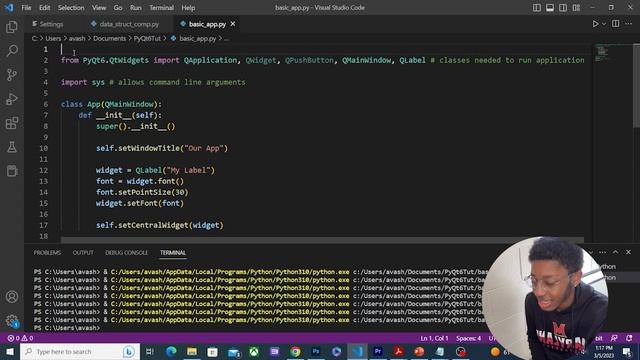Viewport: 640px width, 360px height.
Task: Open Run and Debug view
Action: (x=12, y=99)
